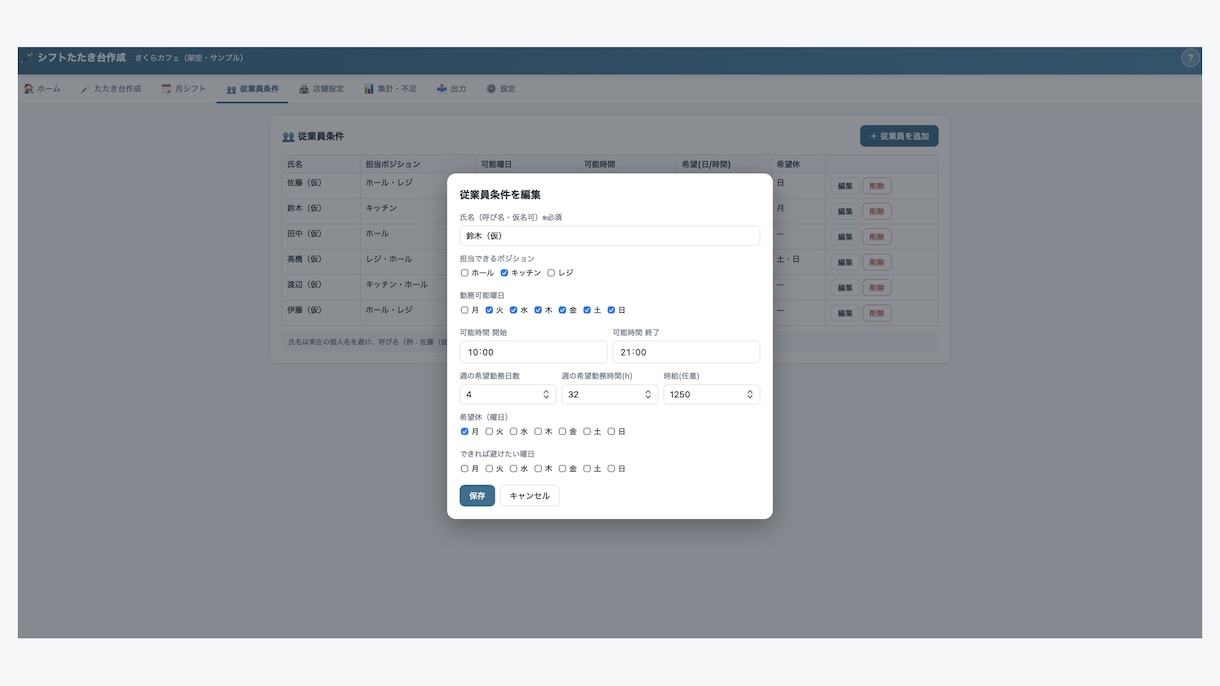1220x686 pixels.
Task: Click the 田中（仮） name cell
Action: pyautogui.click(x=321, y=236)
